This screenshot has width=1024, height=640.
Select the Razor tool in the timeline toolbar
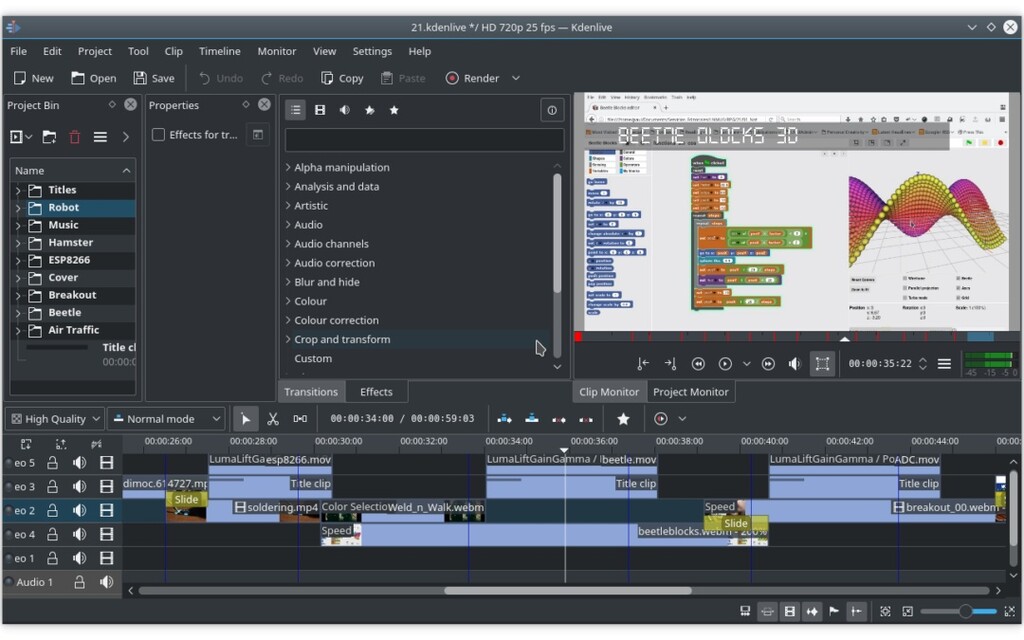[x=272, y=418]
